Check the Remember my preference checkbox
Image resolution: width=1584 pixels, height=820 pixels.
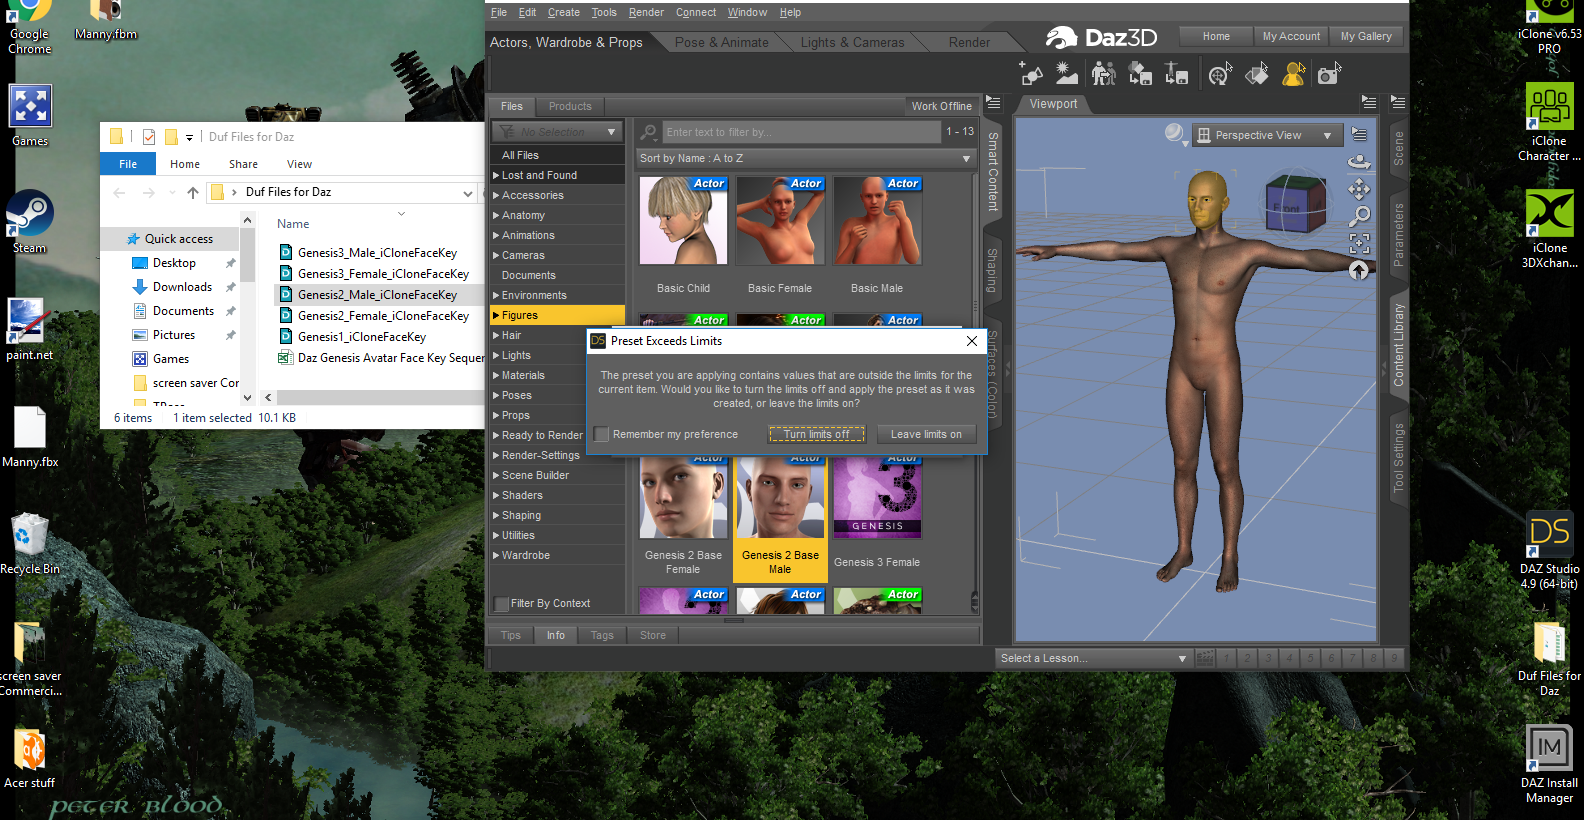[601, 434]
